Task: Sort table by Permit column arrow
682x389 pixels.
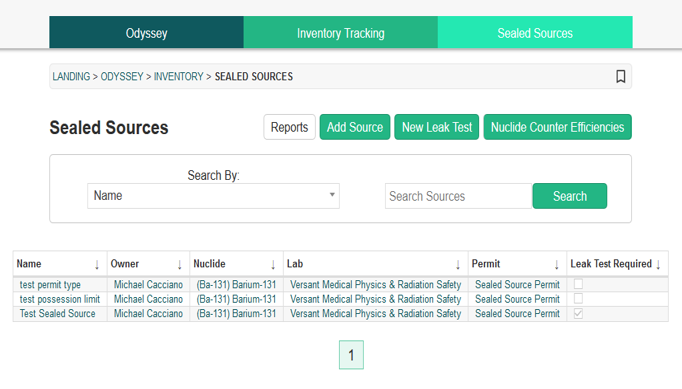Action: (557, 265)
